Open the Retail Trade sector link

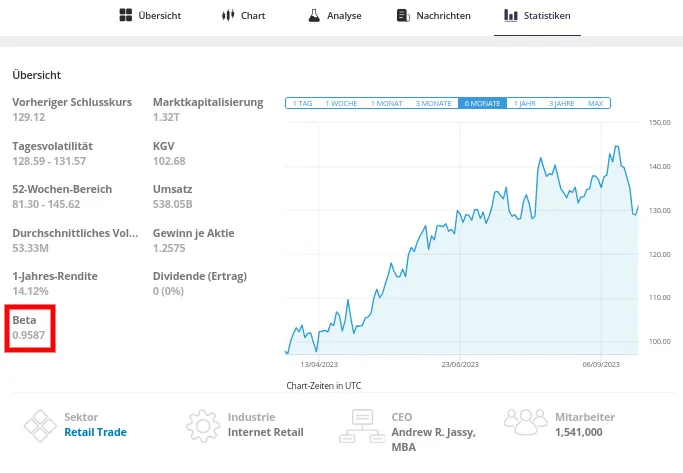(95, 433)
